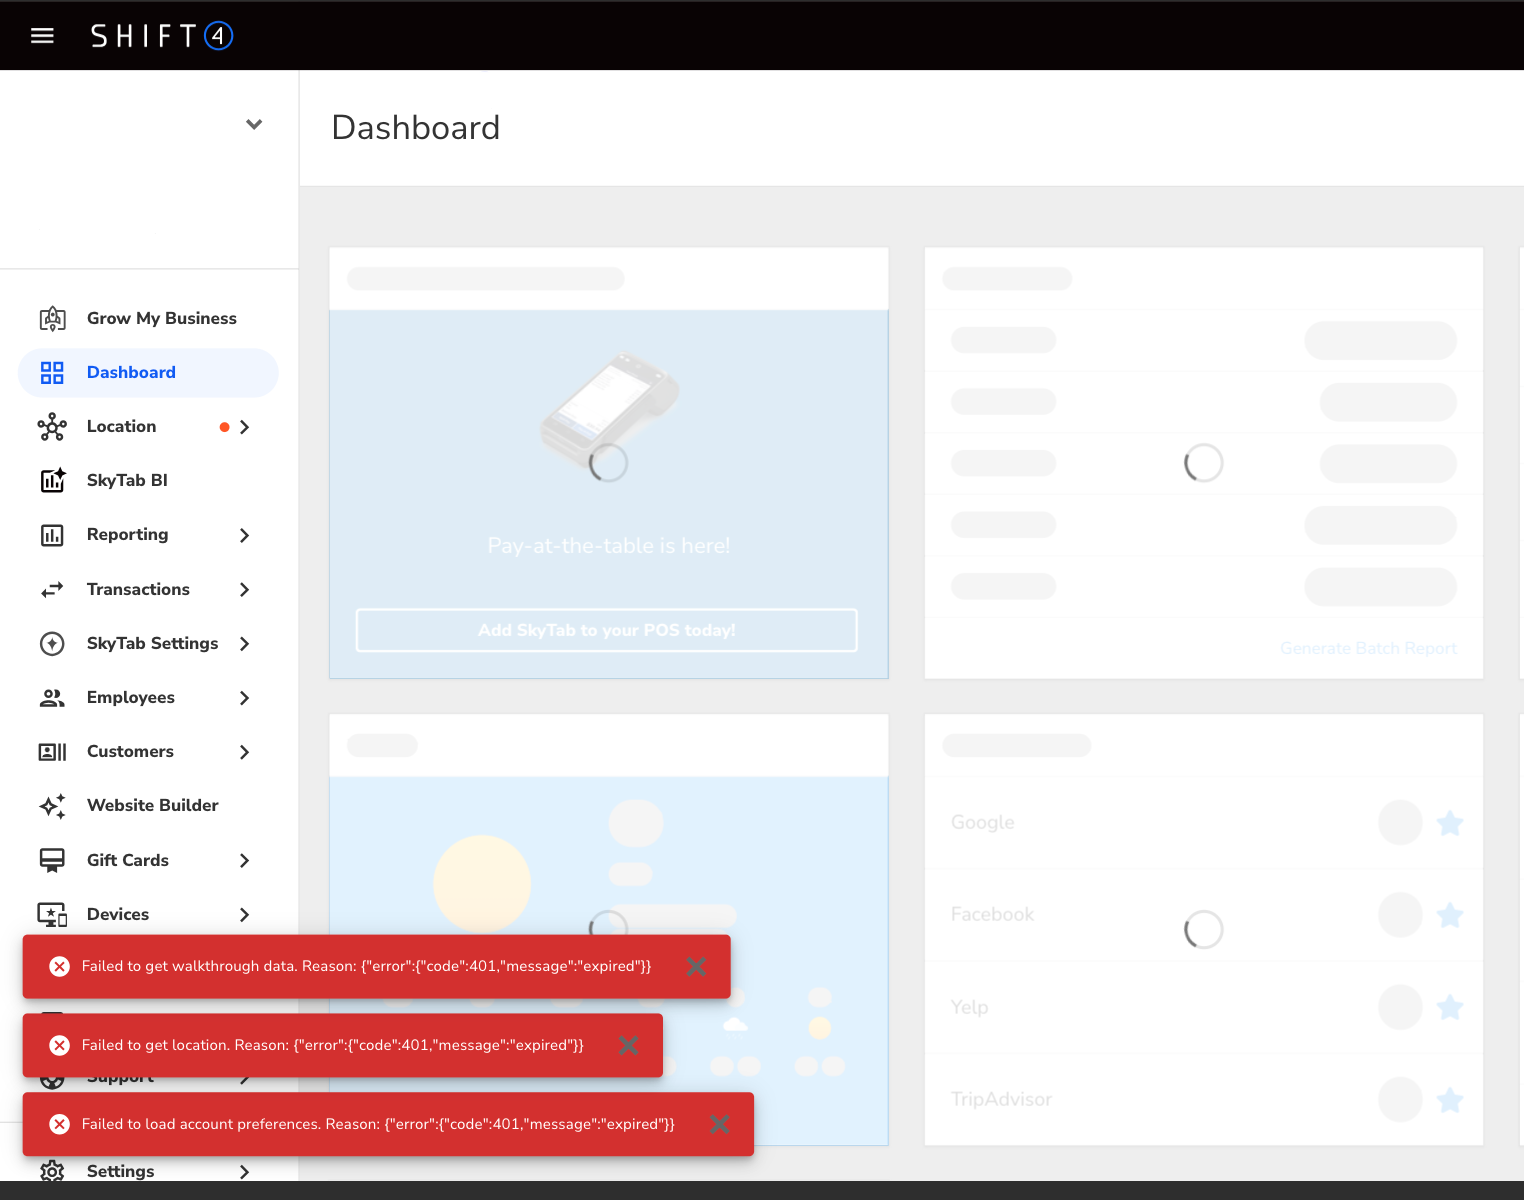This screenshot has height=1200, width=1524.
Task: Click the Dashboard page heading
Action: 416,128
